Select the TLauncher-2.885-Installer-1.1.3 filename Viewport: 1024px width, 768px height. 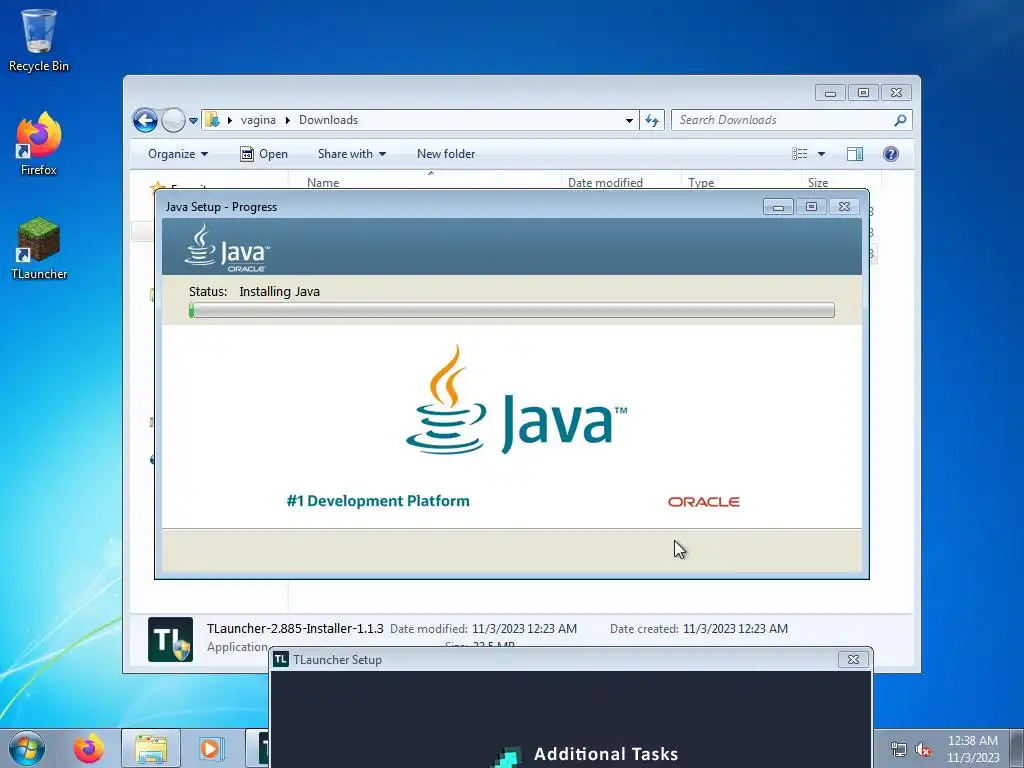tap(295, 629)
